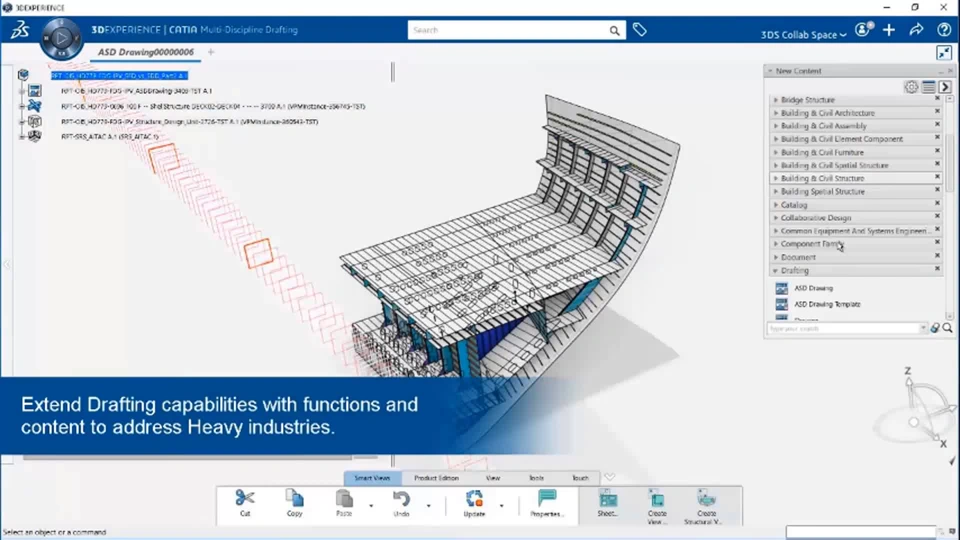Click the Sheet command icon
Screen dimensions: 960x540
pos(607,498)
